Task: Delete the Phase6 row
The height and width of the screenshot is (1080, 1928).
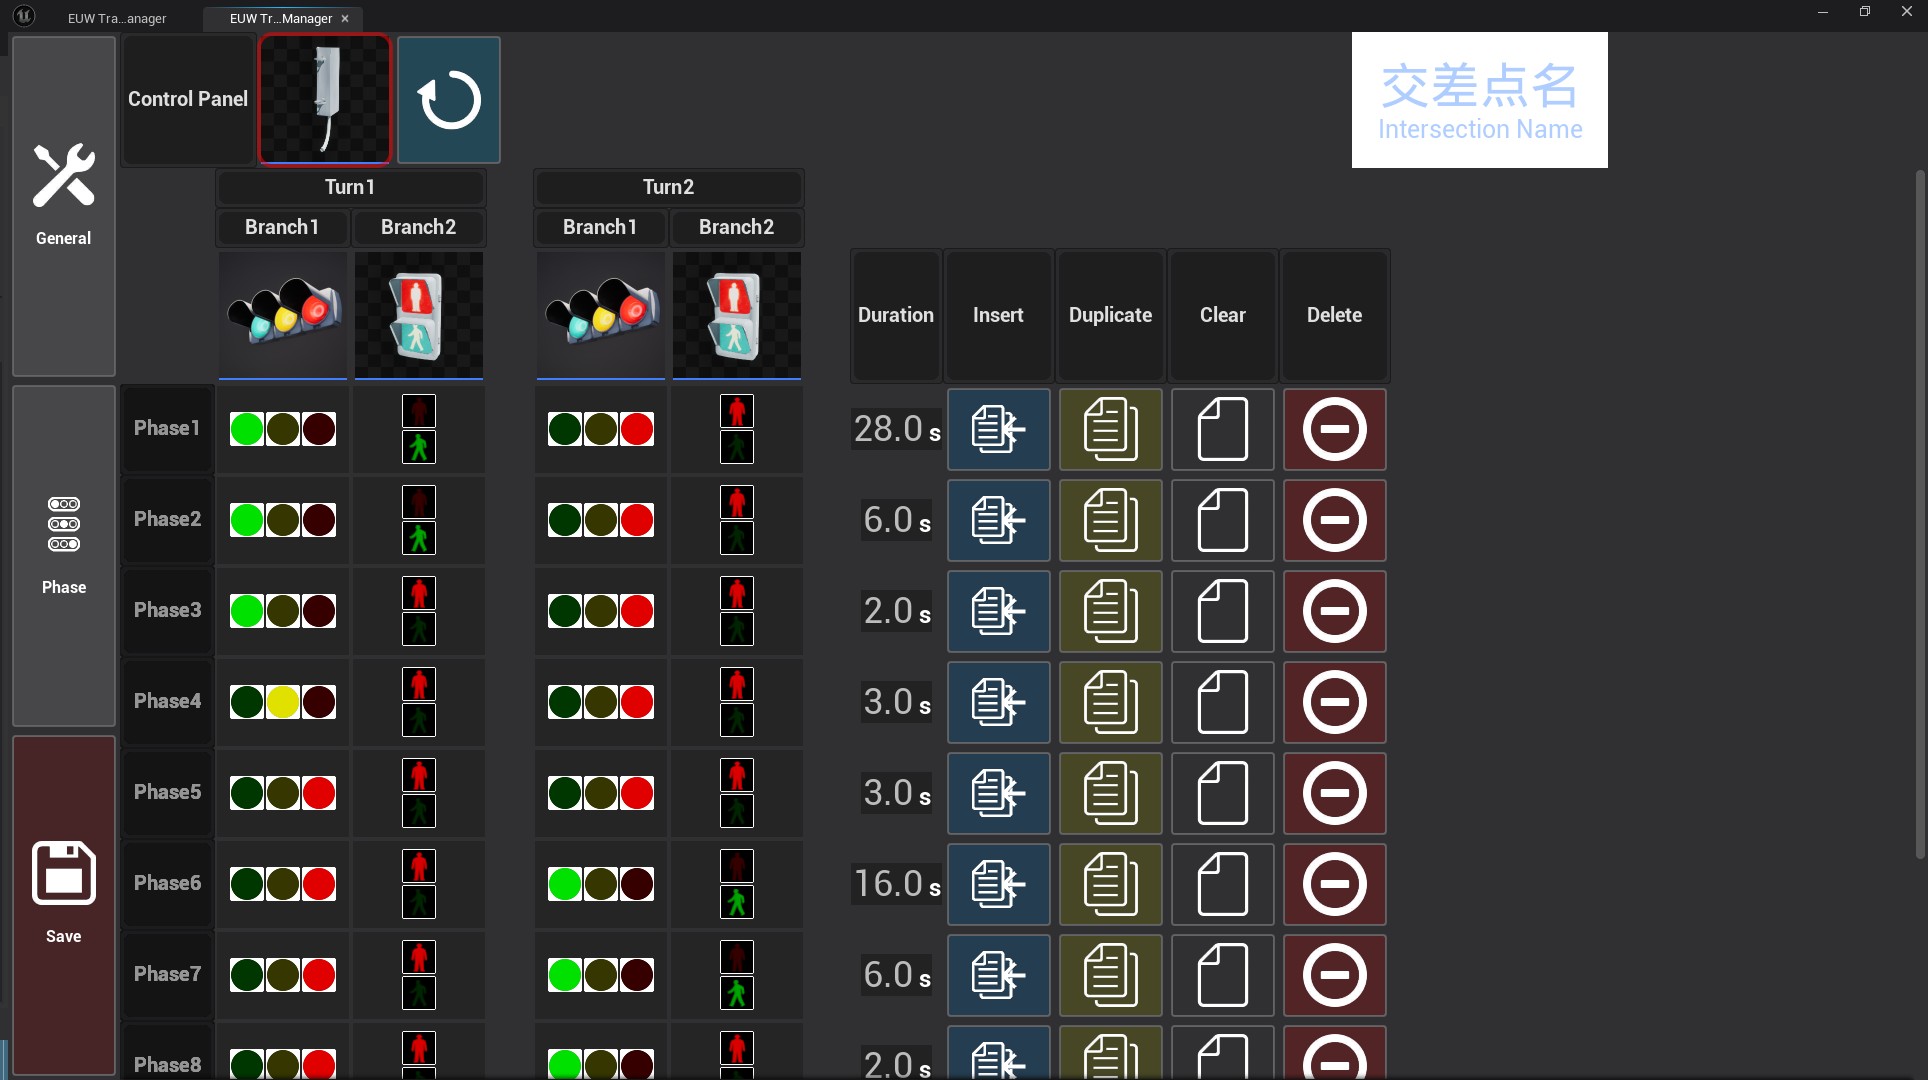Action: pyautogui.click(x=1334, y=884)
